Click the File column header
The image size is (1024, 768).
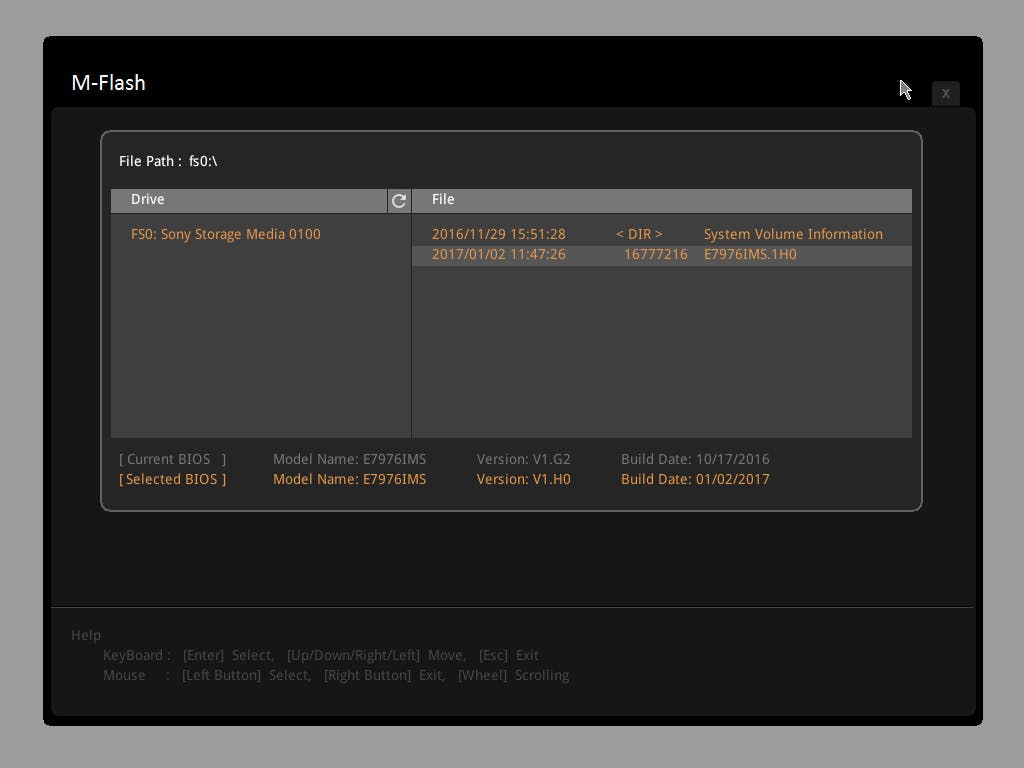pos(662,200)
